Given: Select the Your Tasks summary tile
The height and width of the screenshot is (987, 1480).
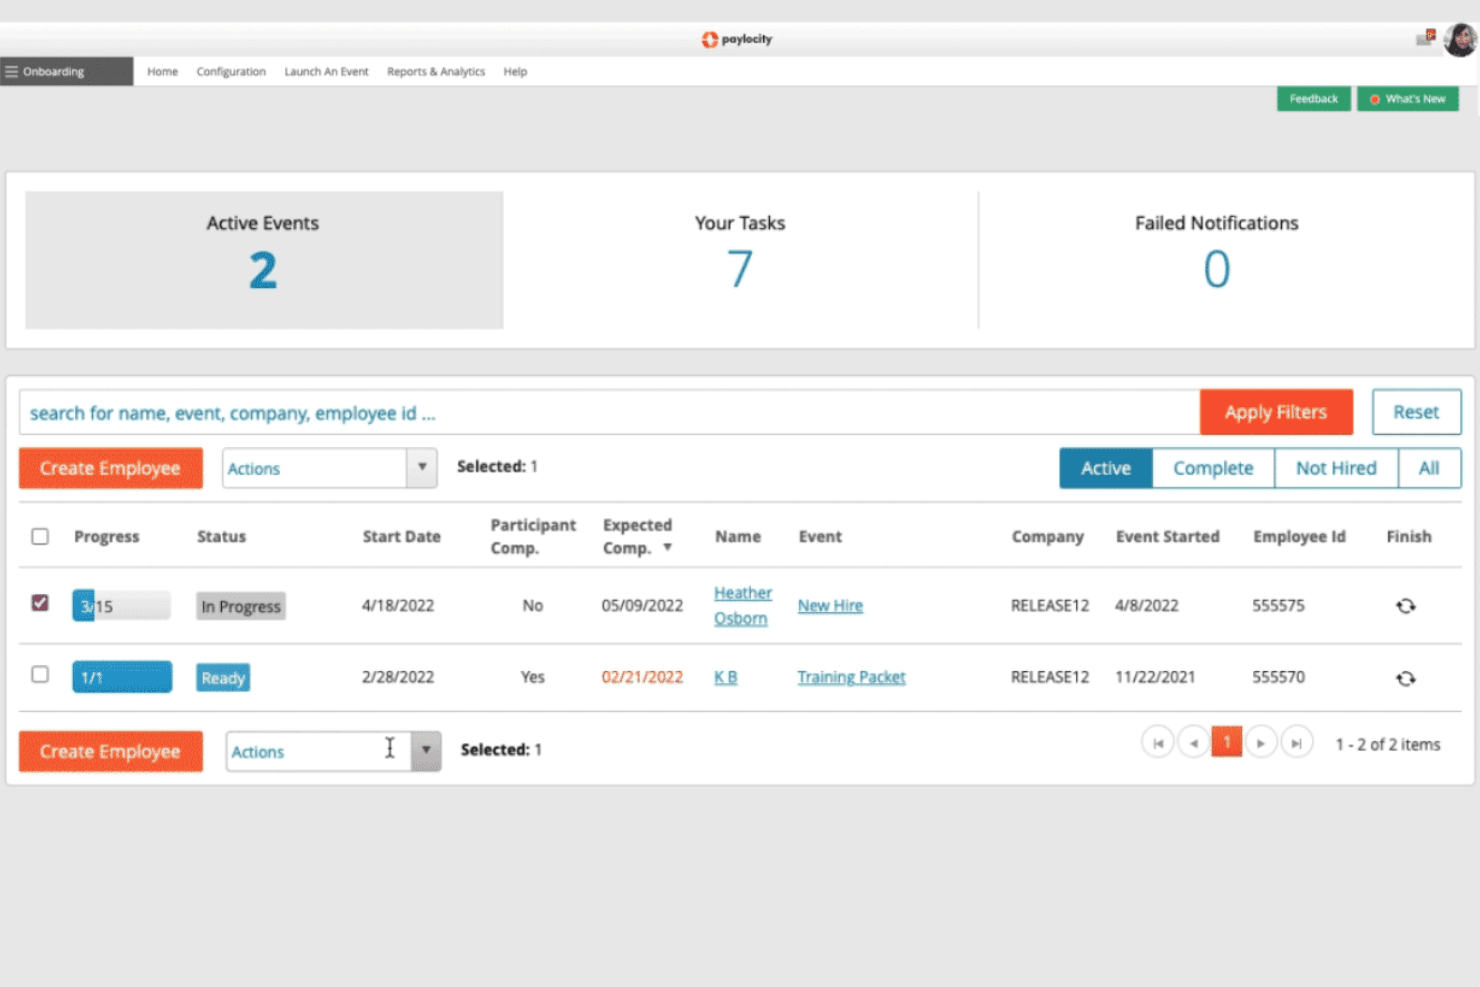Looking at the screenshot, I should pos(740,260).
